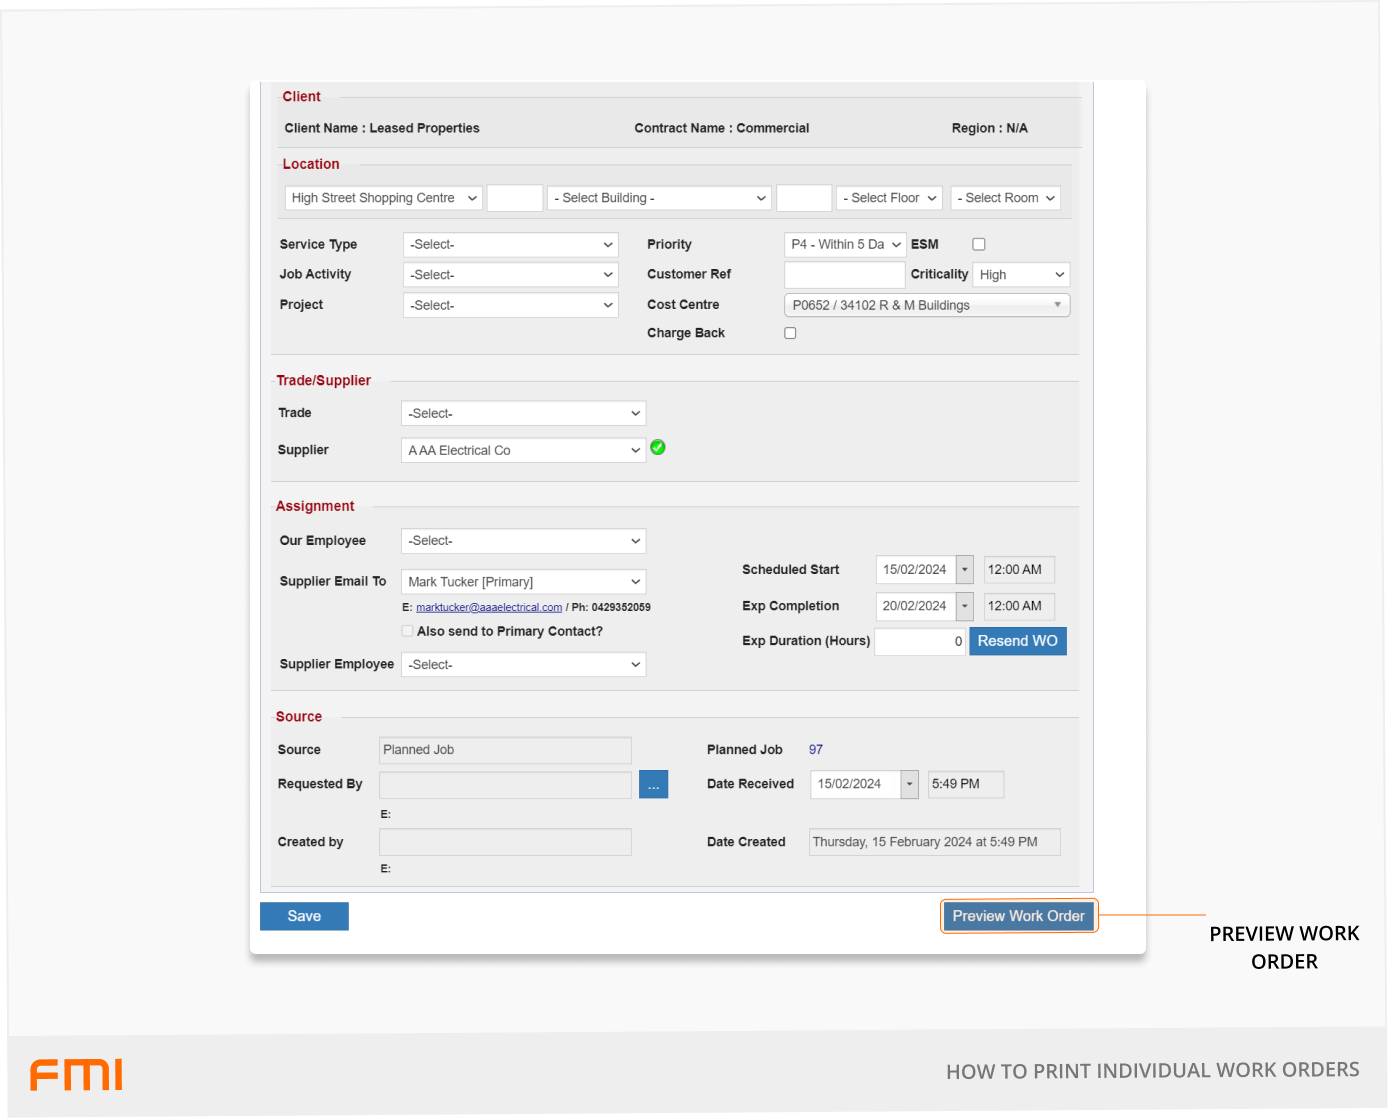Click the Preview Work Order button
This screenshot has width=1388, height=1118.
pos(1018,916)
